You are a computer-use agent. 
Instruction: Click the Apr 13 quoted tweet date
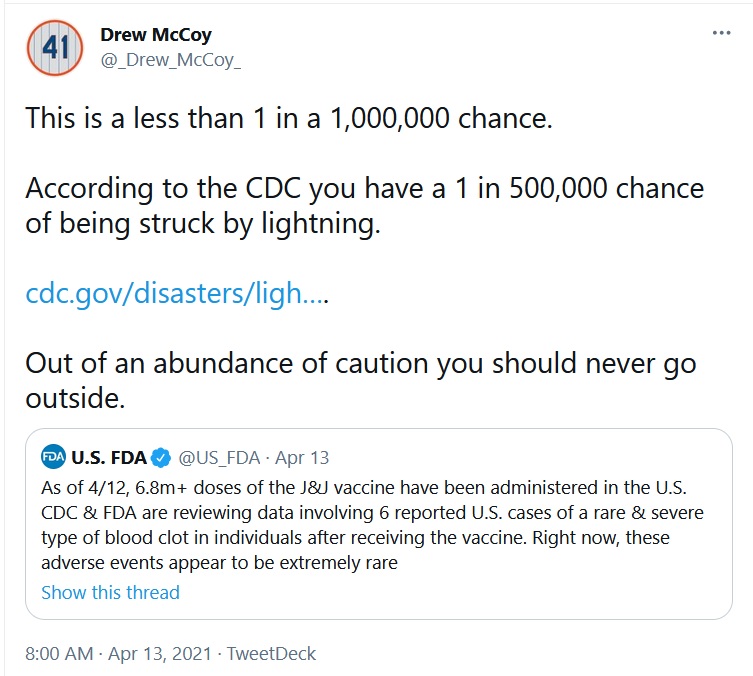[x=302, y=458]
